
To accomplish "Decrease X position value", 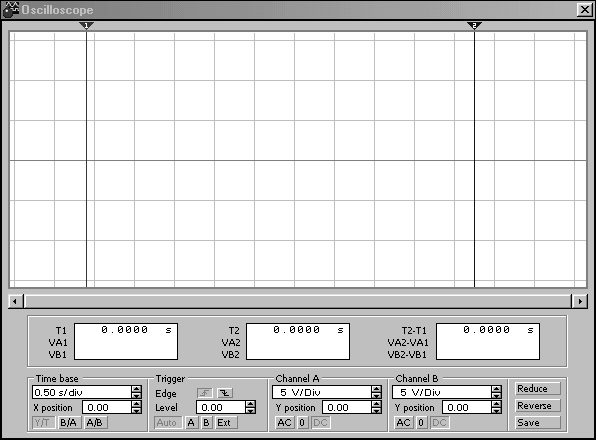I will point(137,411).
